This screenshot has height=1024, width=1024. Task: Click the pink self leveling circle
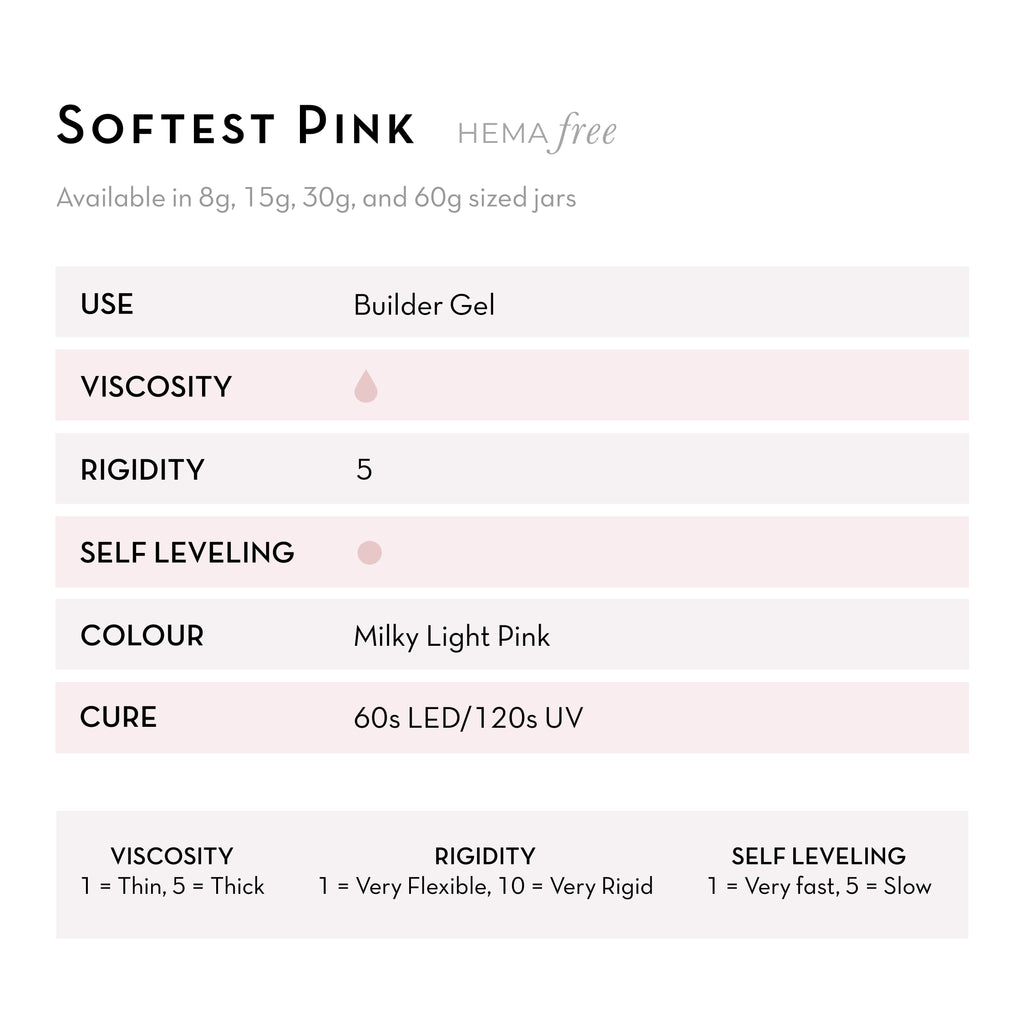[369, 552]
